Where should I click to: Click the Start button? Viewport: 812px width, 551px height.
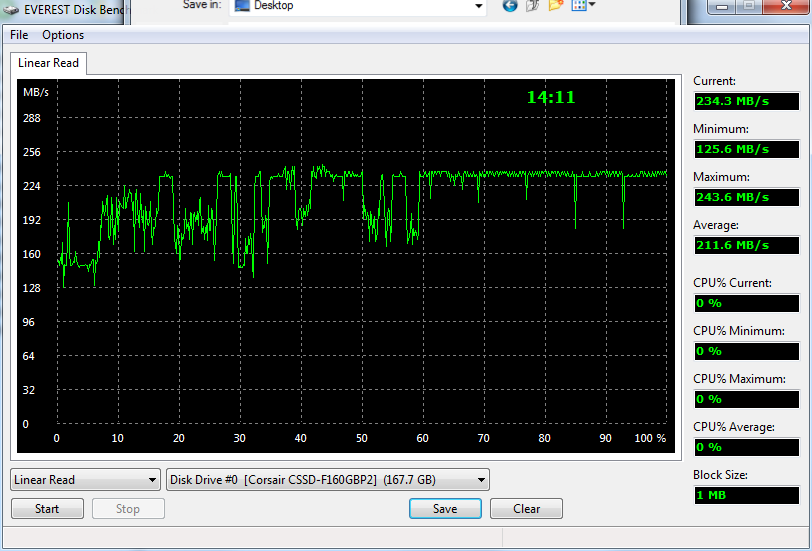(x=47, y=509)
